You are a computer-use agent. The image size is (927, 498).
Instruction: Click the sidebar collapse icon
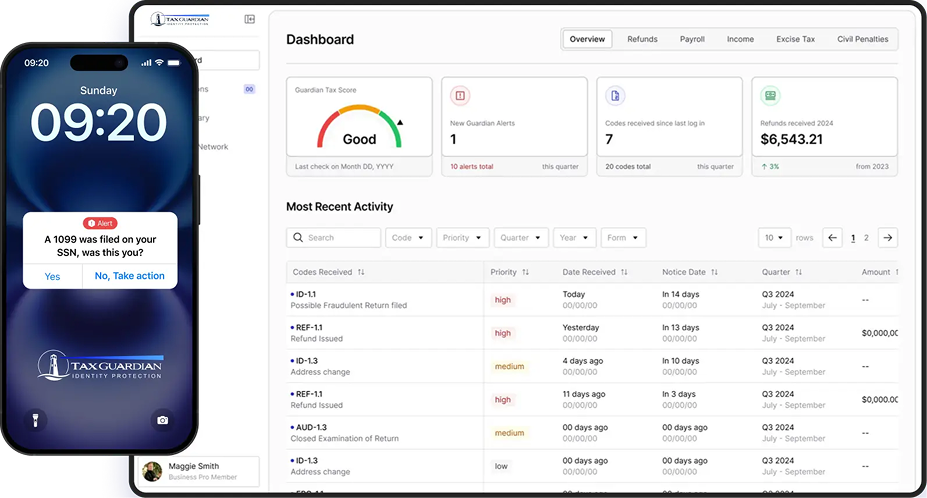point(249,19)
